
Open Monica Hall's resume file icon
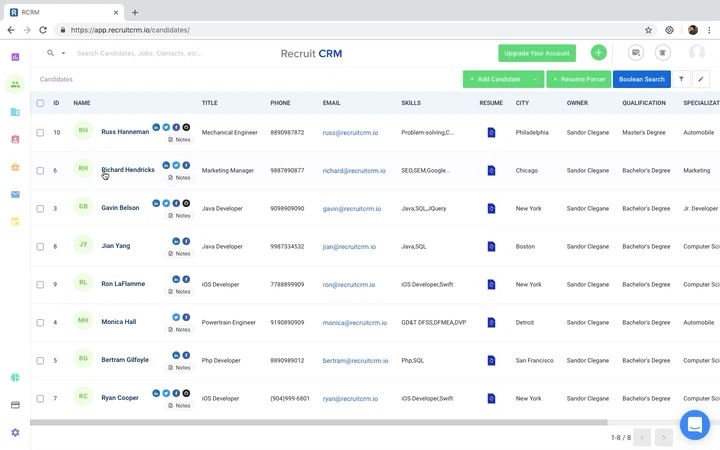click(491, 322)
